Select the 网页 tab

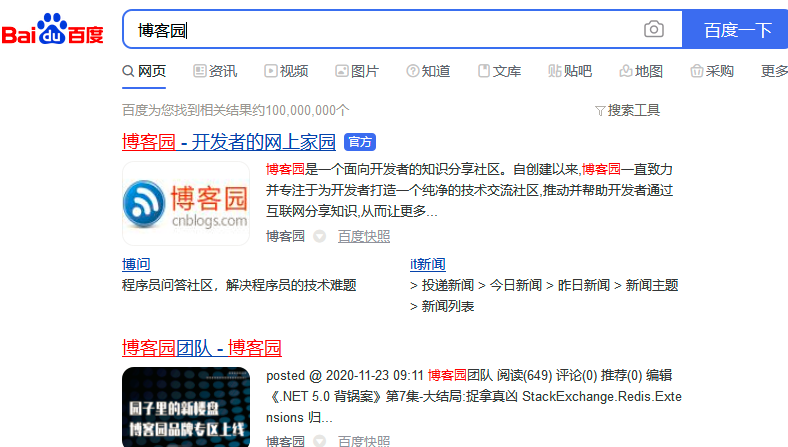[x=144, y=71]
